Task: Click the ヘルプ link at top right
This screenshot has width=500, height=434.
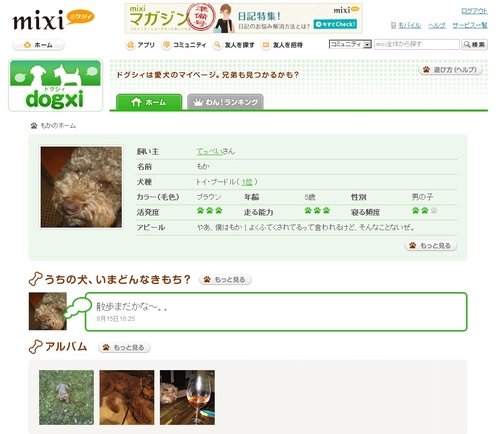Action: [437, 25]
